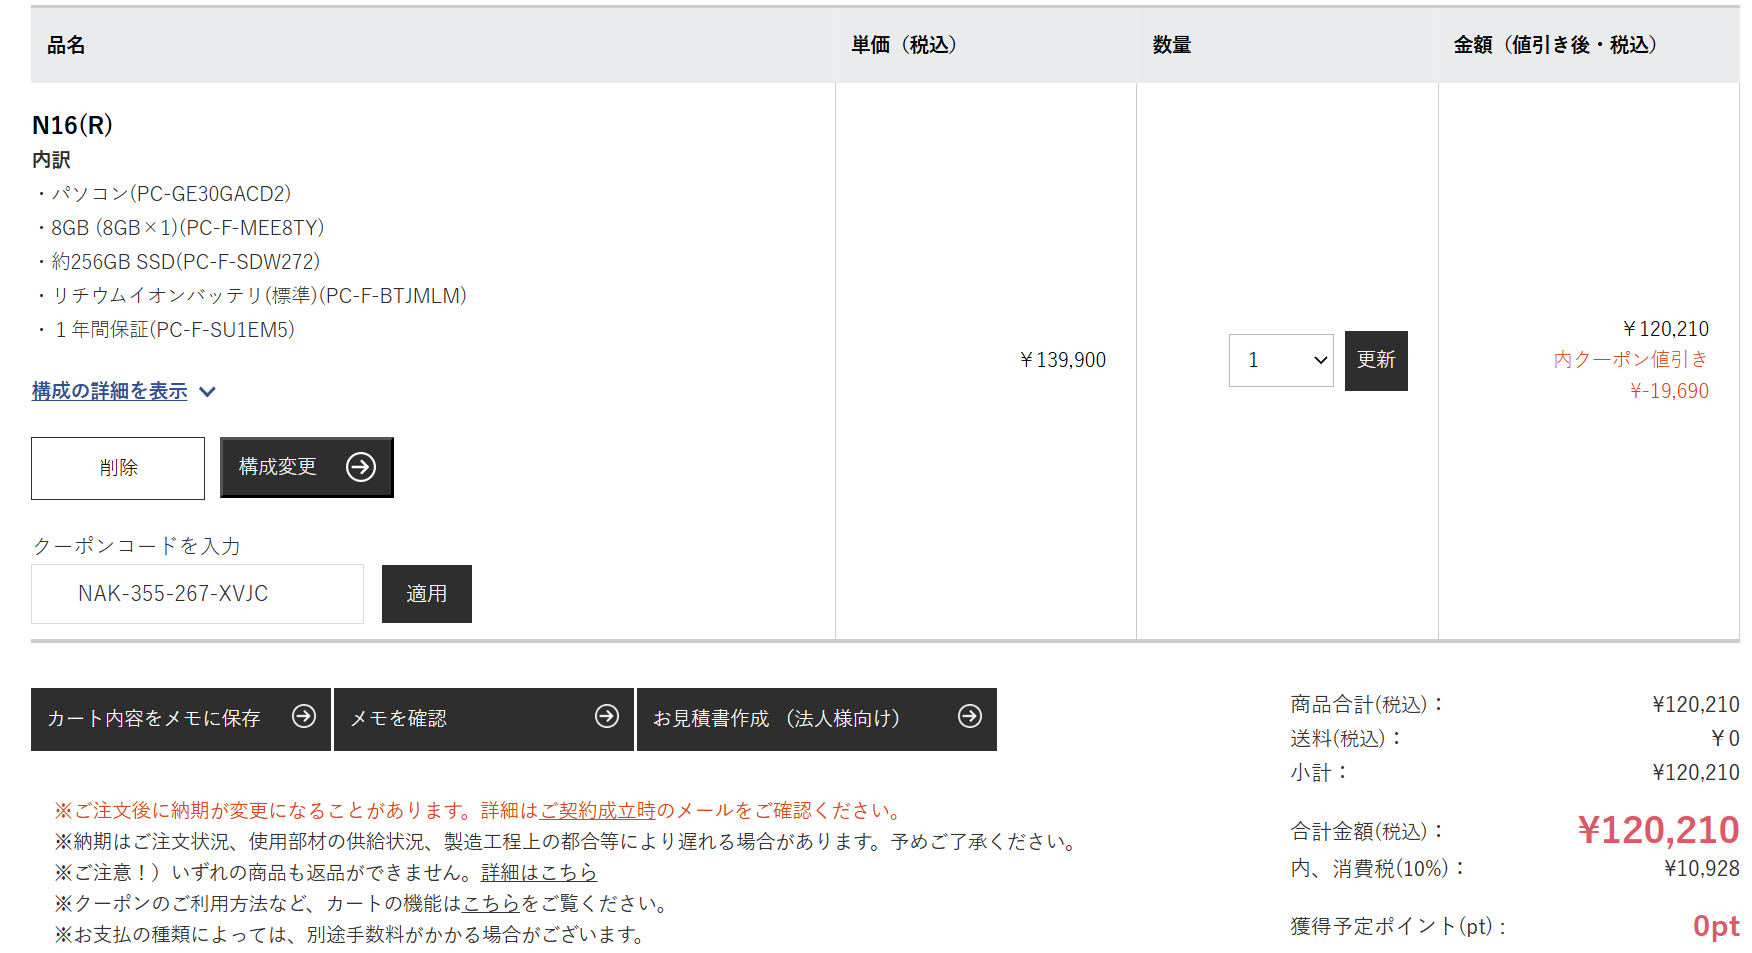Viewport: 1752px width, 953px height.
Task: Click 獲得予定ポイント(pt) label
Action: click(x=1398, y=926)
